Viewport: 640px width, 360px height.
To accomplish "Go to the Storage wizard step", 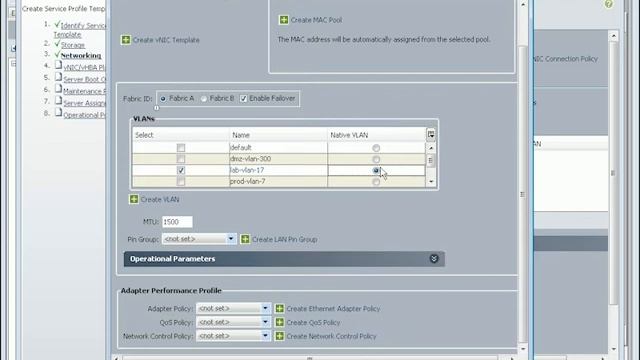I will [x=73, y=45].
